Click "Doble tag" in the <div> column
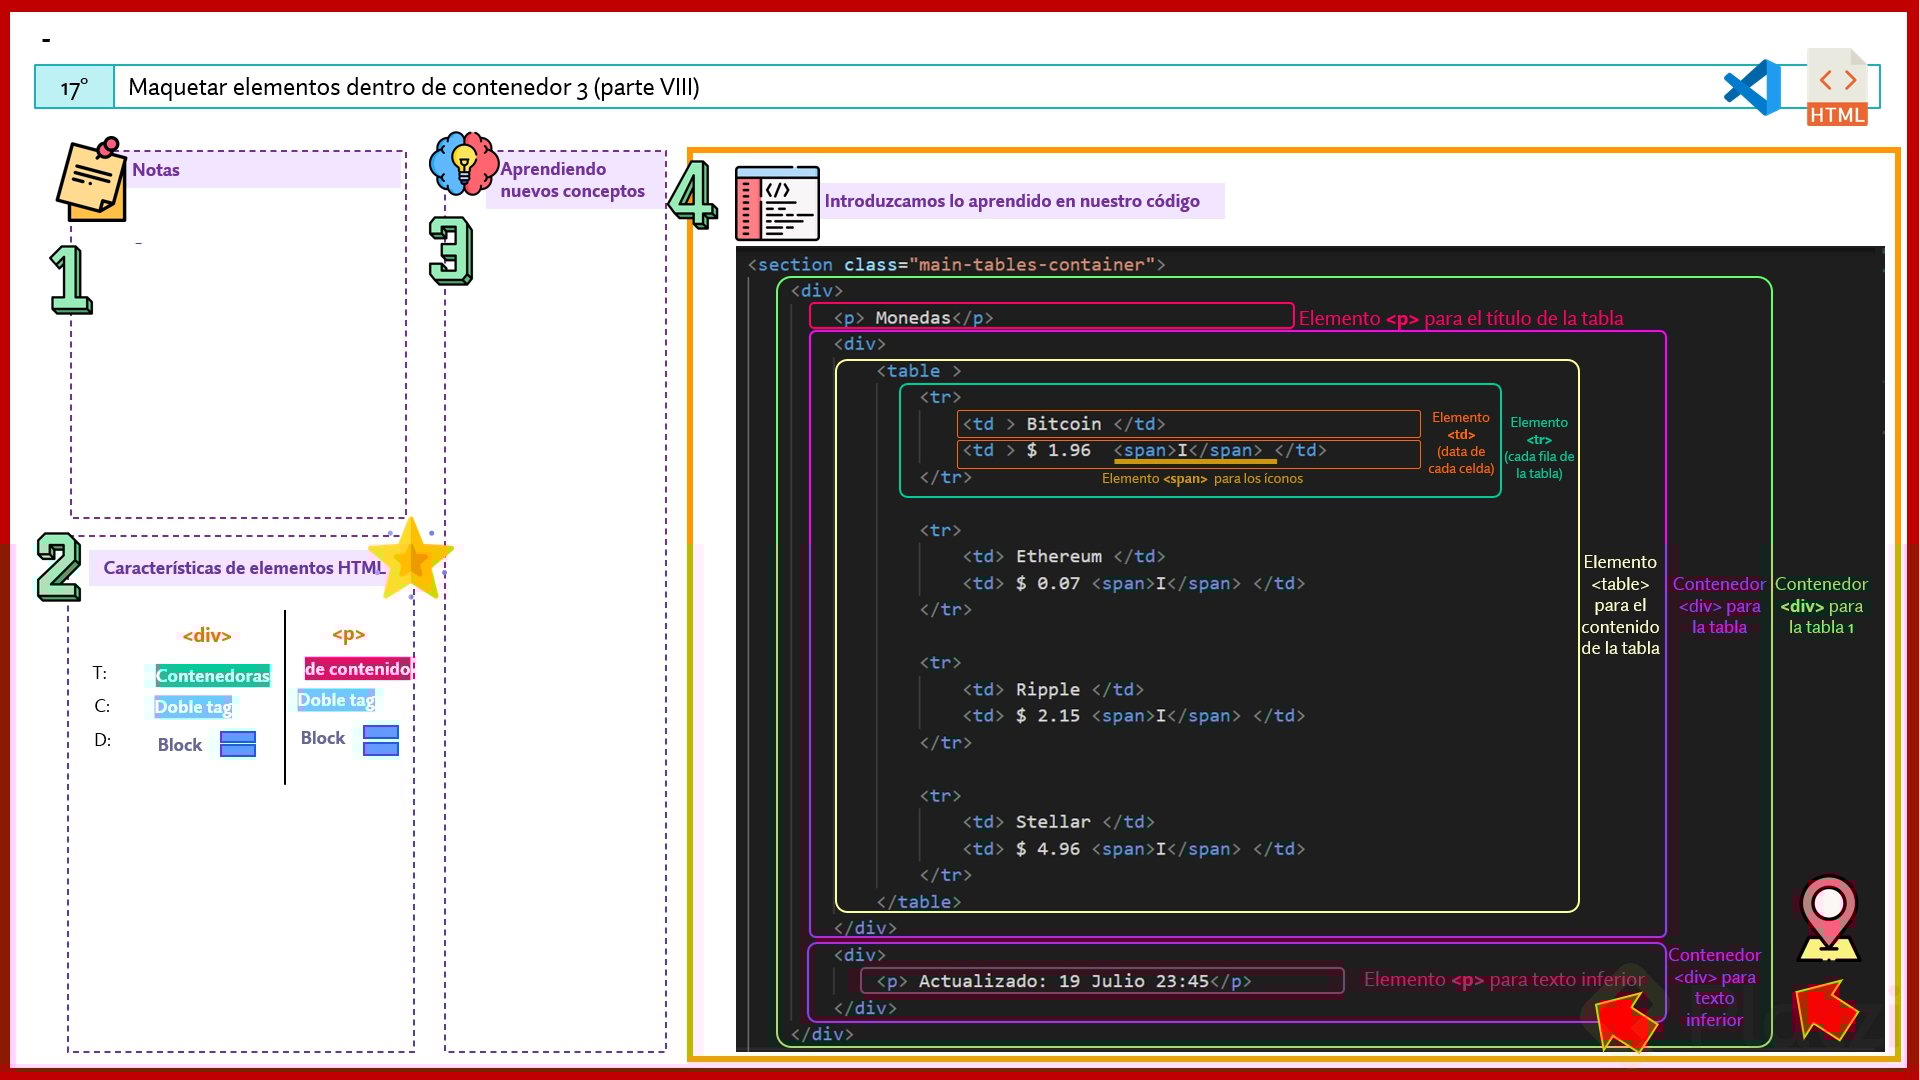The image size is (1920, 1080). click(193, 707)
